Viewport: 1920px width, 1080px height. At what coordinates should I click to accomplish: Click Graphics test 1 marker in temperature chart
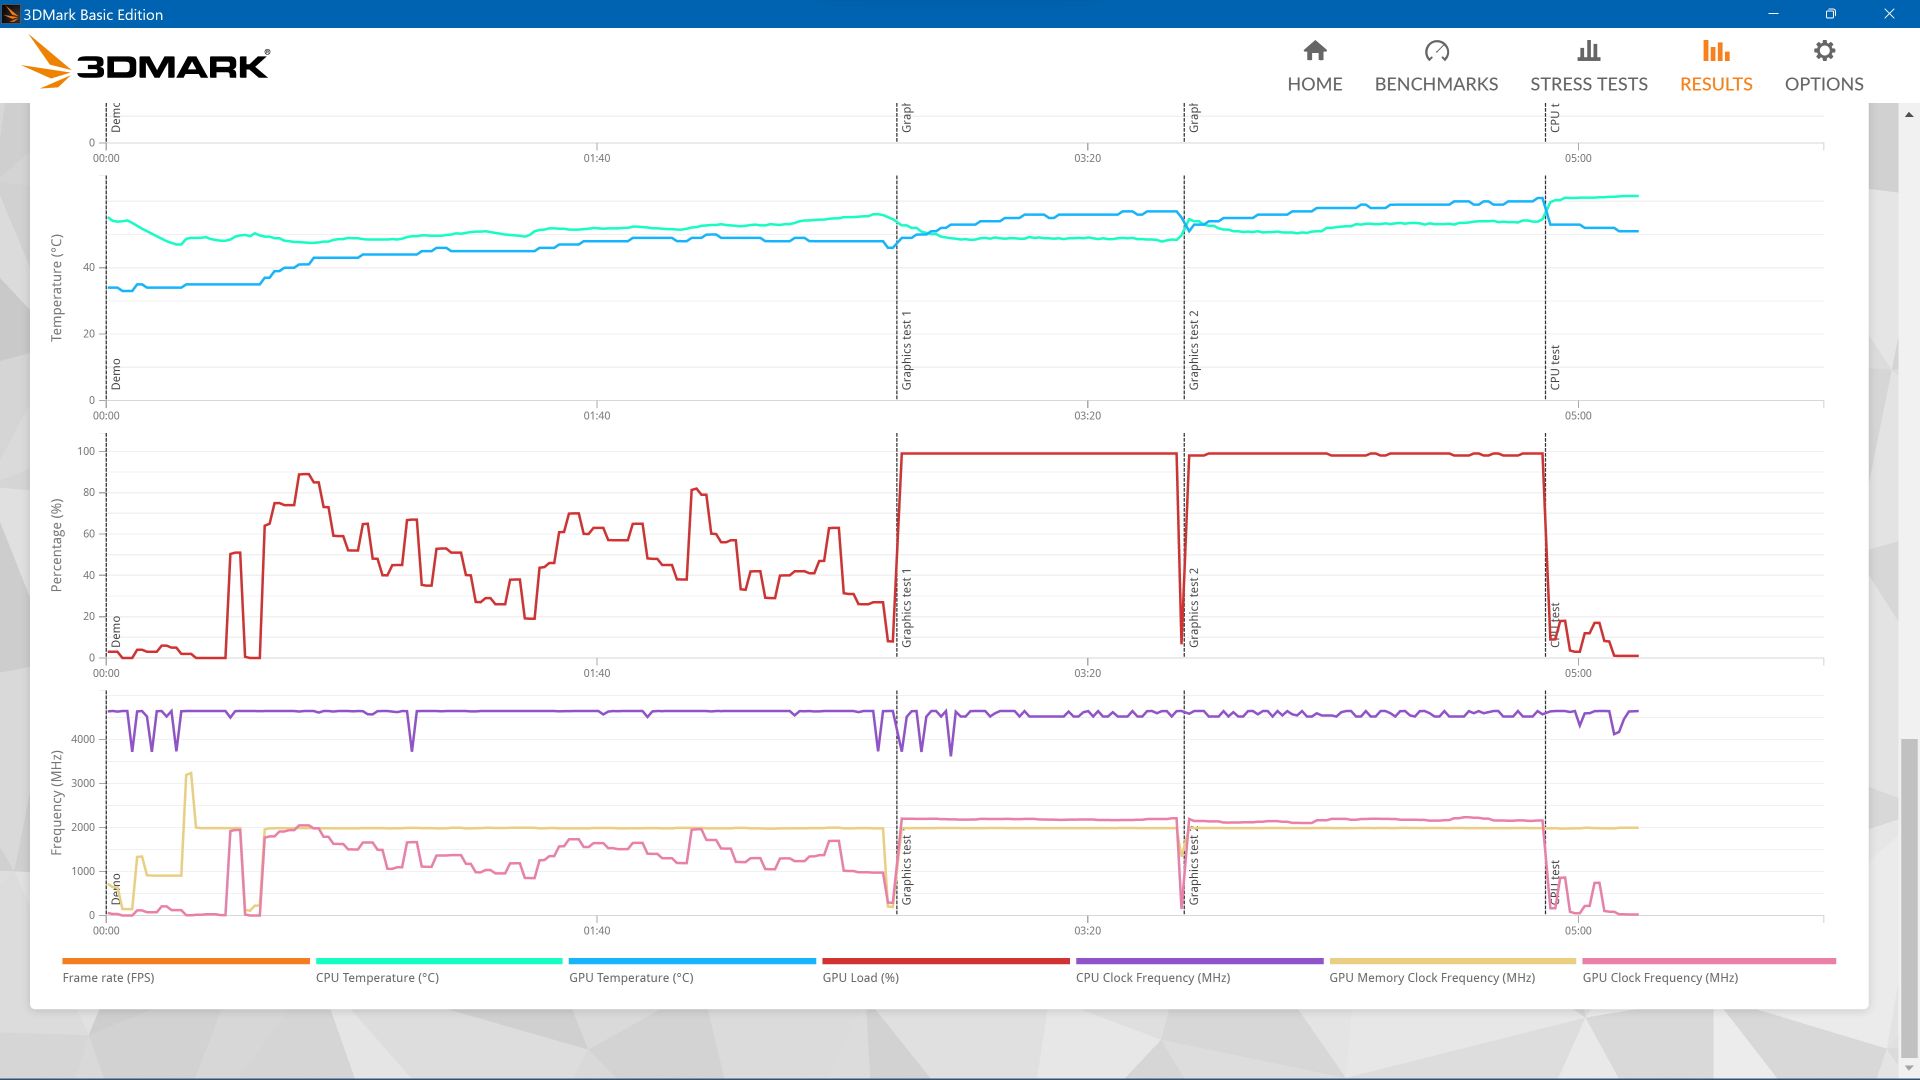click(907, 350)
